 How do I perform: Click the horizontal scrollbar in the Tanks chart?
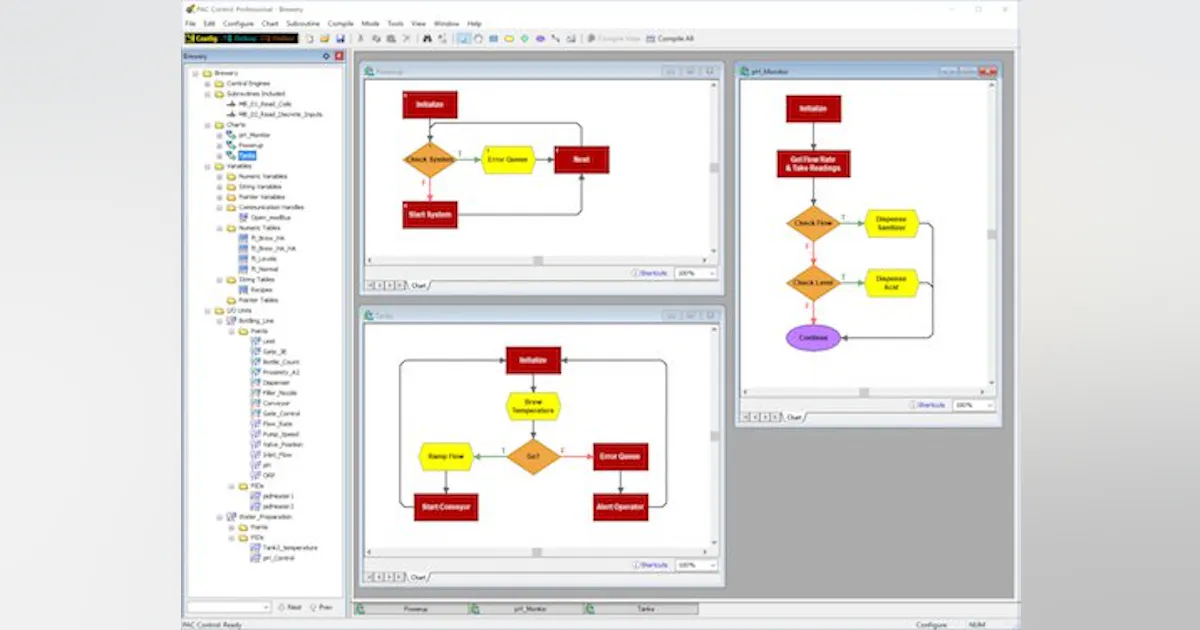coord(535,552)
